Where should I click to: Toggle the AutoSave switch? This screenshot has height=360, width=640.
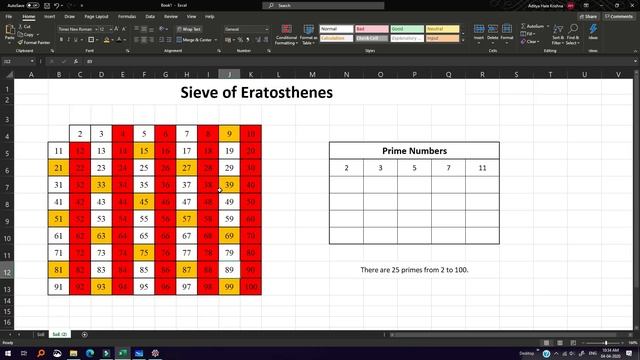(x=33, y=6)
